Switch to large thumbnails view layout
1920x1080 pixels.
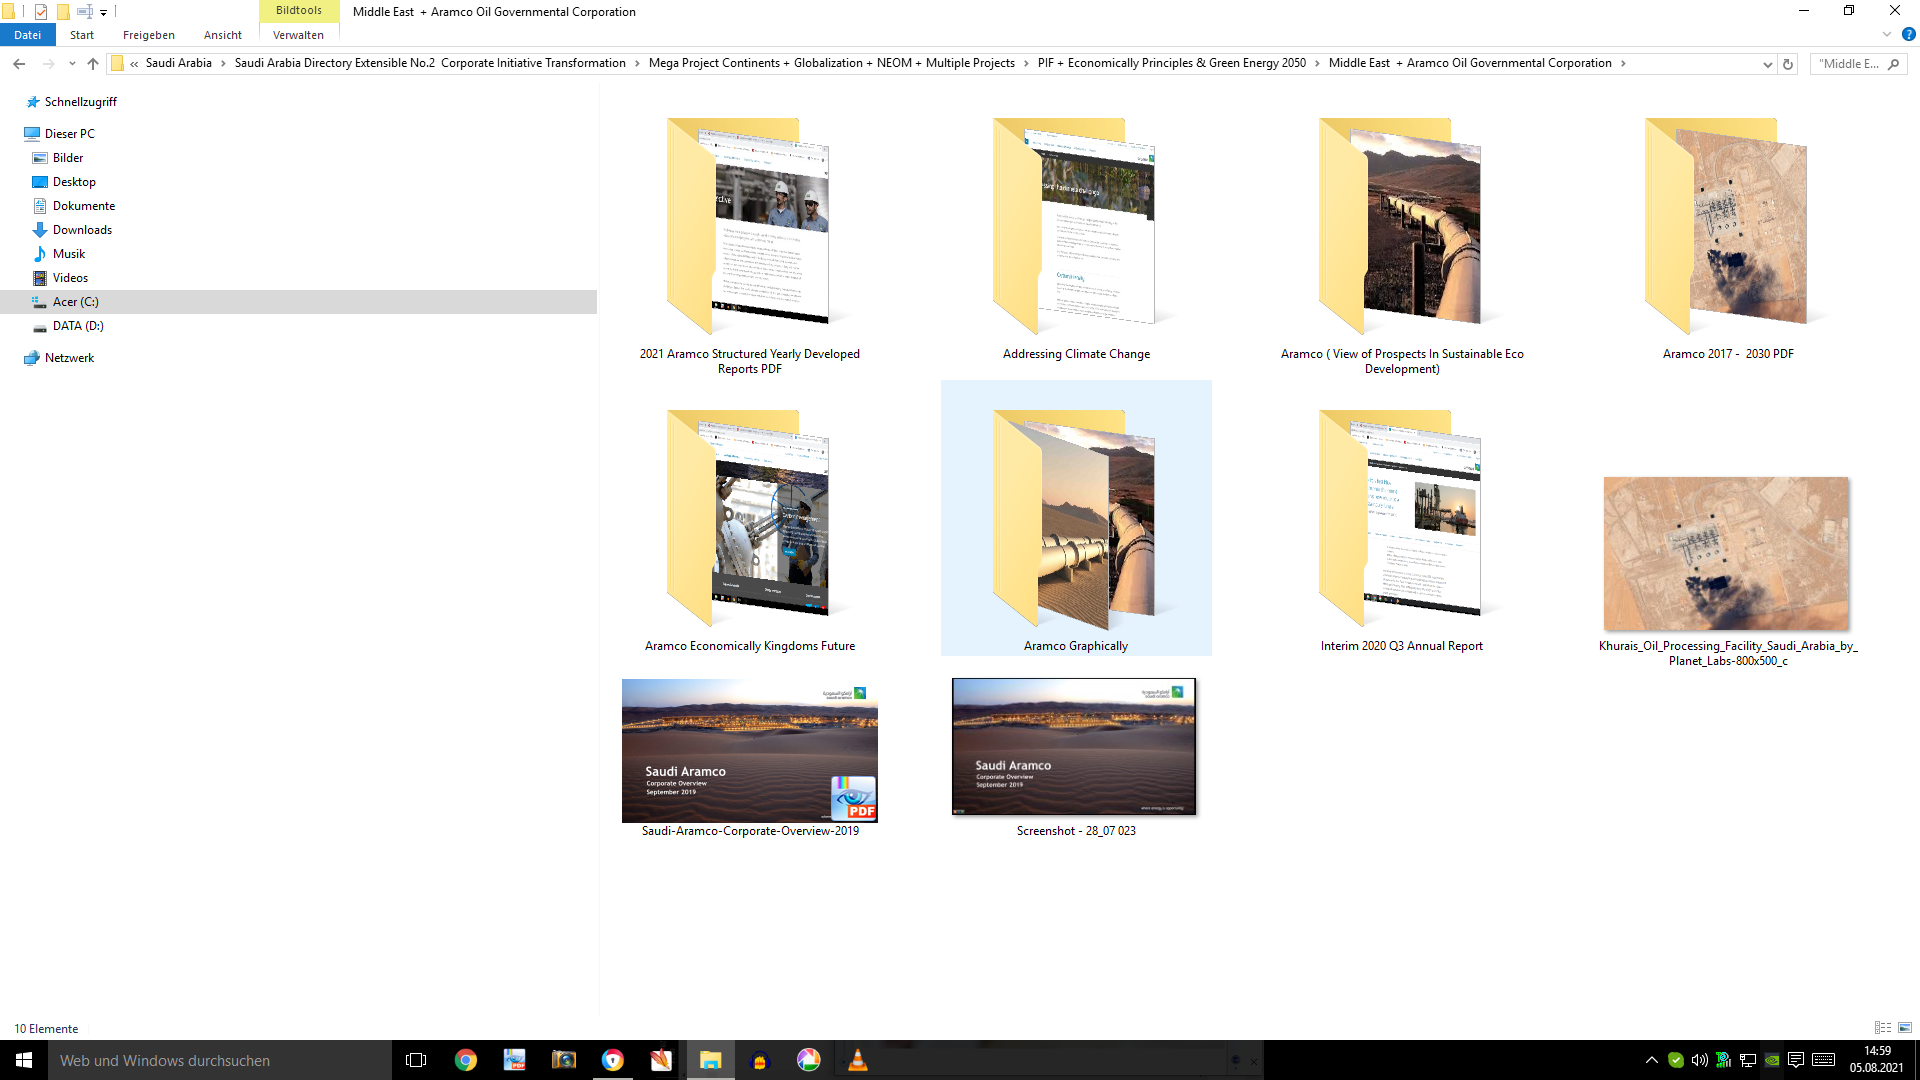[1905, 1028]
